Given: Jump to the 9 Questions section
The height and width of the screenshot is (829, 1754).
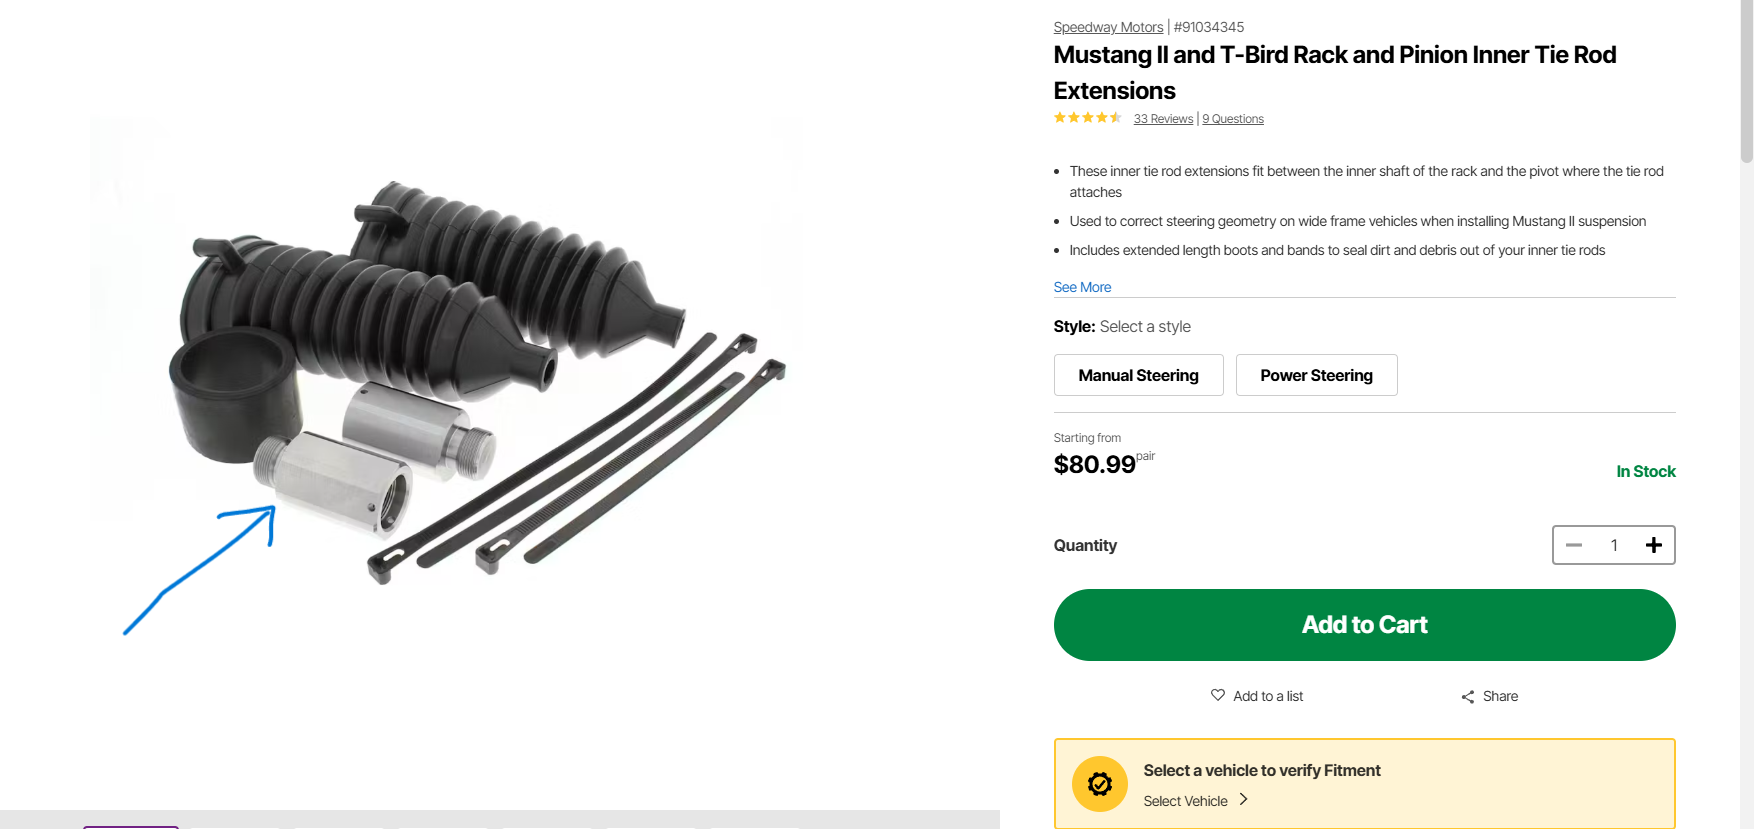Looking at the screenshot, I should [x=1233, y=119].
